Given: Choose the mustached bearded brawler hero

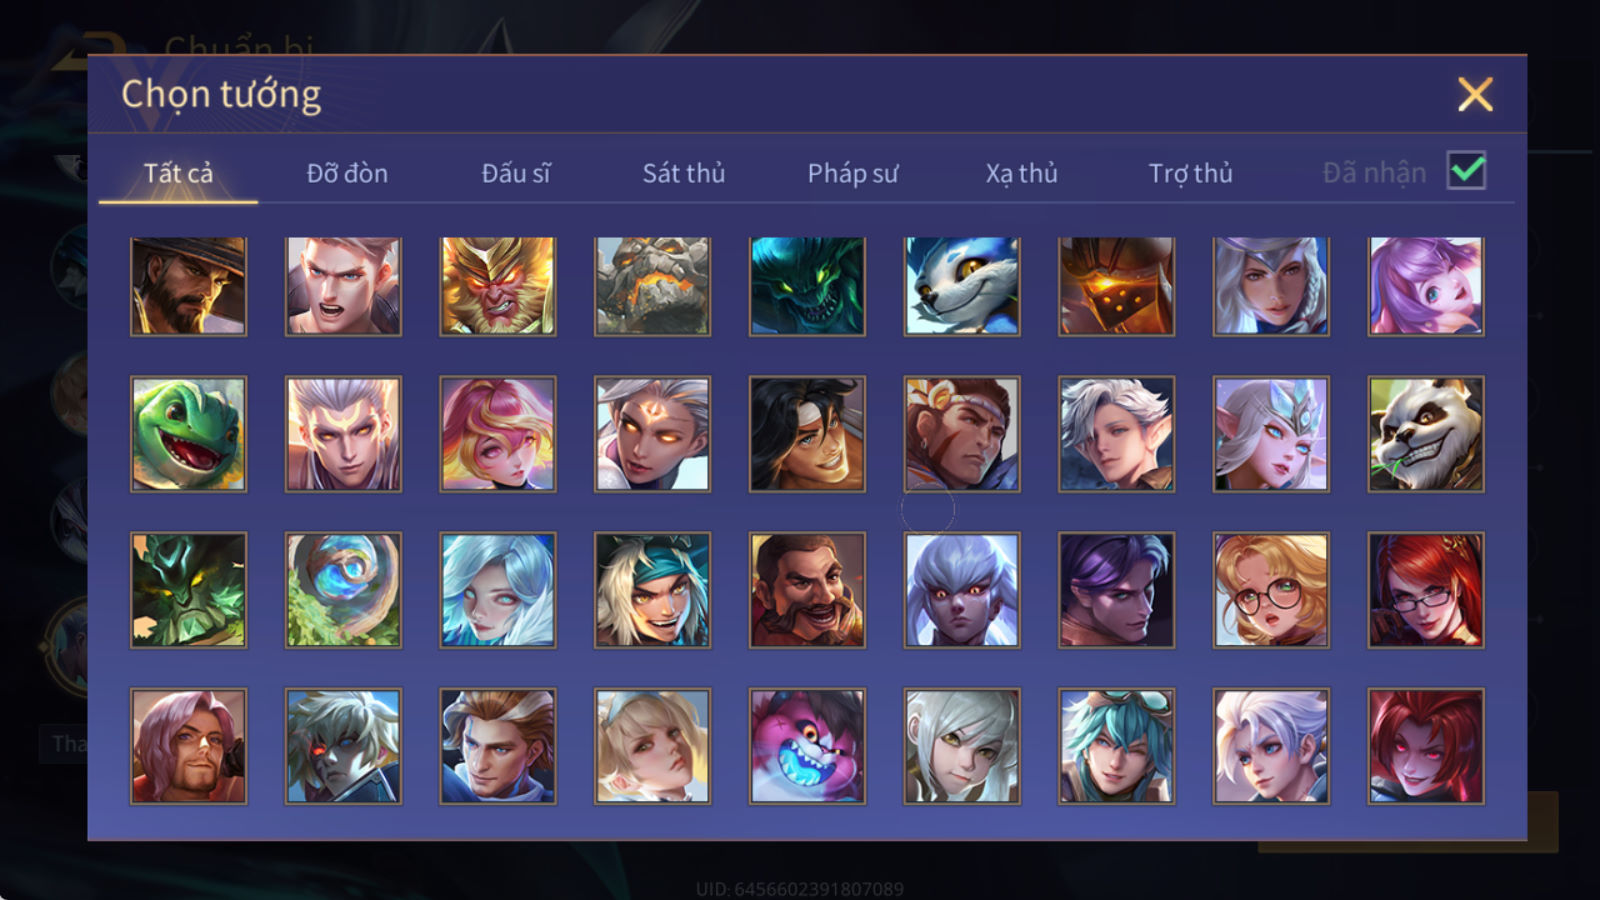Looking at the screenshot, I should click(807, 590).
